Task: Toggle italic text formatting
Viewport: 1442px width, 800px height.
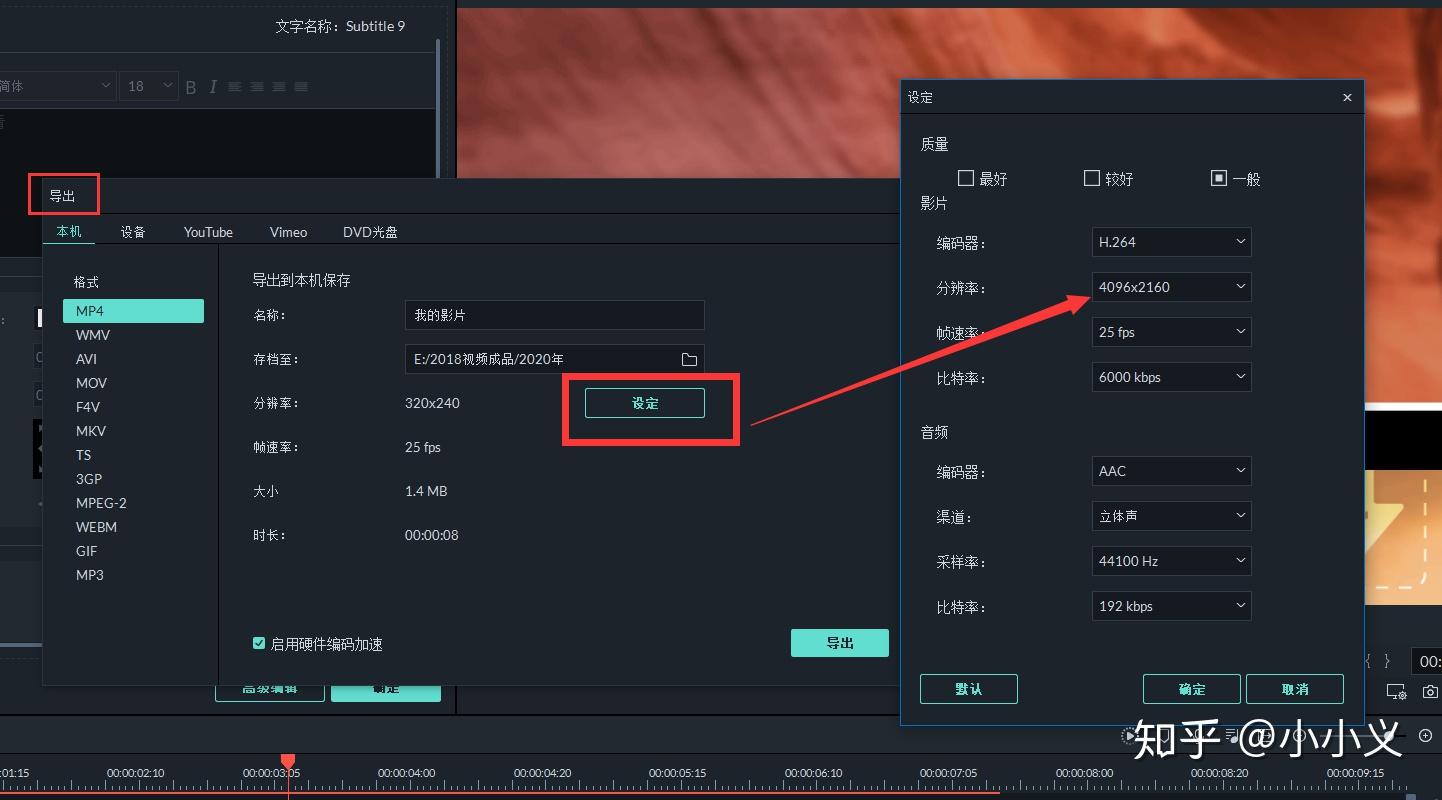Action: 212,87
